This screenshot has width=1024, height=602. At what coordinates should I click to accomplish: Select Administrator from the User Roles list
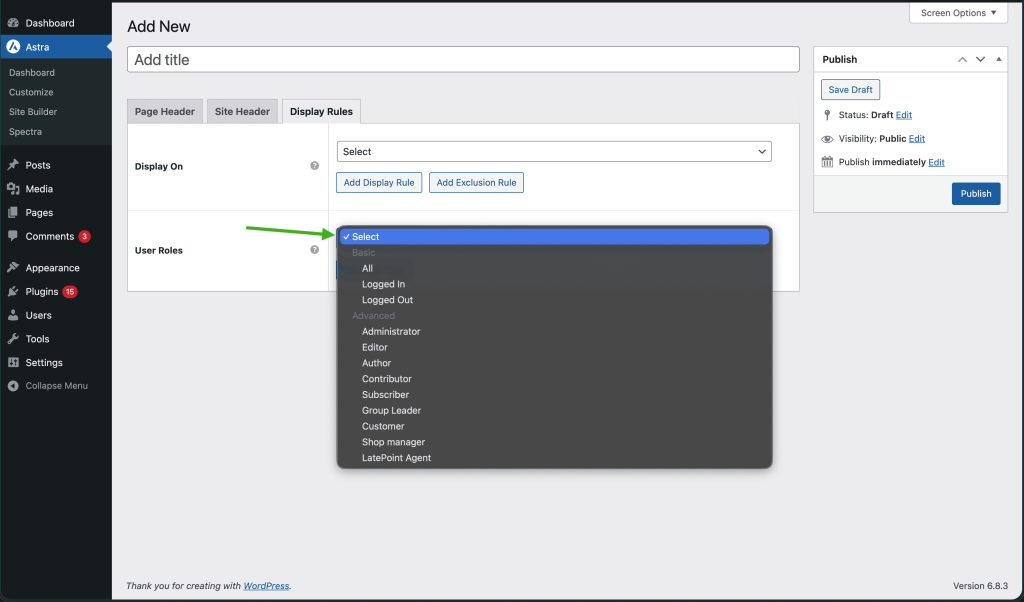[x=390, y=331]
